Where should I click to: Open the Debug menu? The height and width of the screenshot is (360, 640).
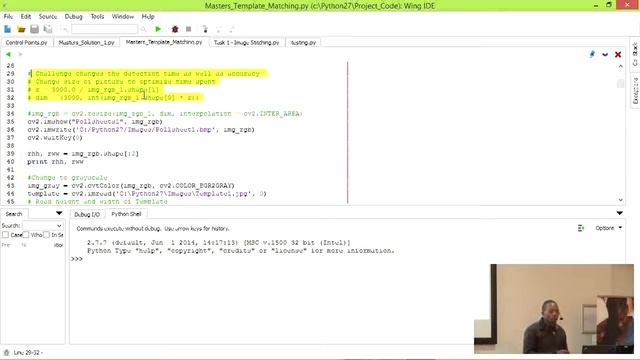(73, 16)
